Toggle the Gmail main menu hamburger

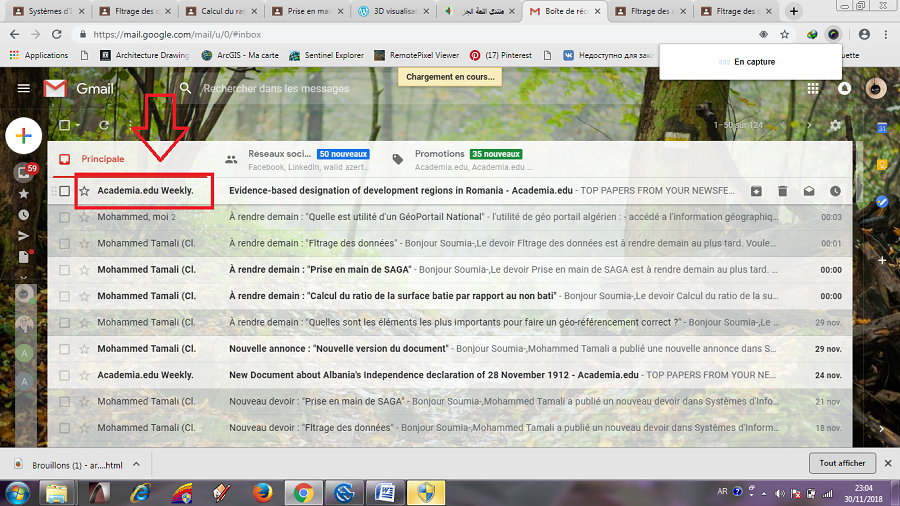(x=24, y=88)
